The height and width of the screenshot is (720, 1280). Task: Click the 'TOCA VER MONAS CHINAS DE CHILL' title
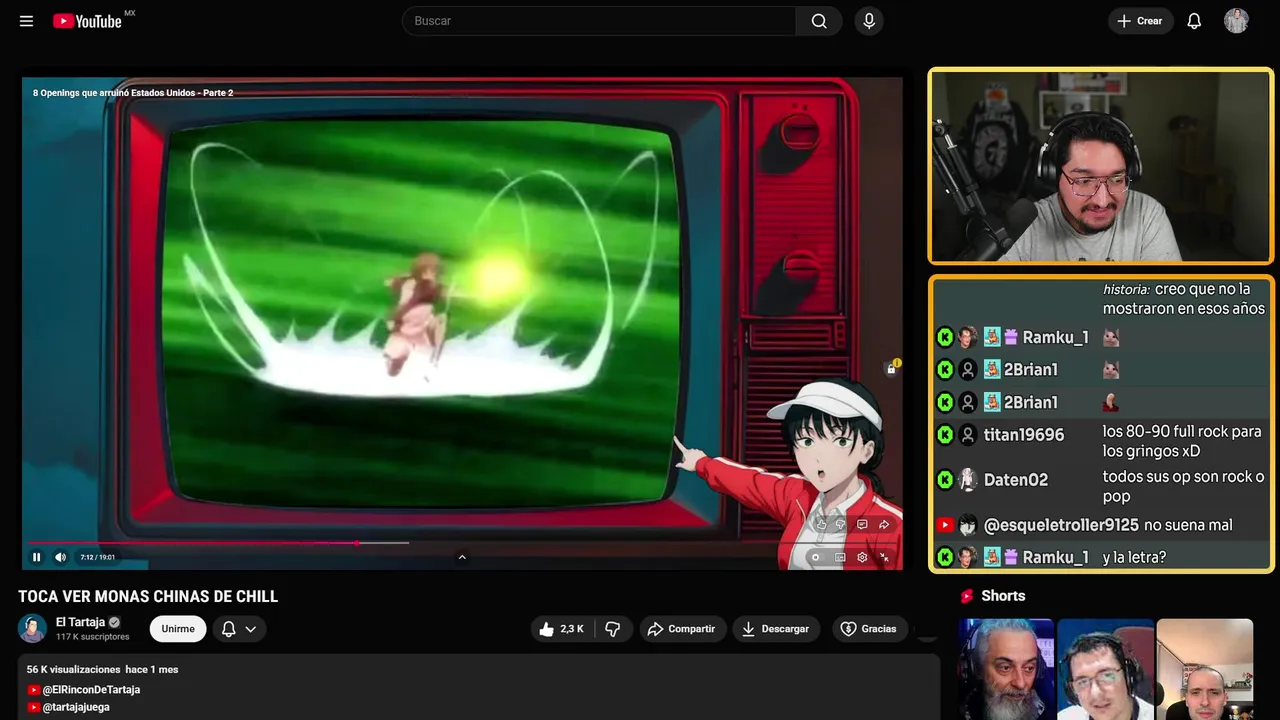point(148,597)
